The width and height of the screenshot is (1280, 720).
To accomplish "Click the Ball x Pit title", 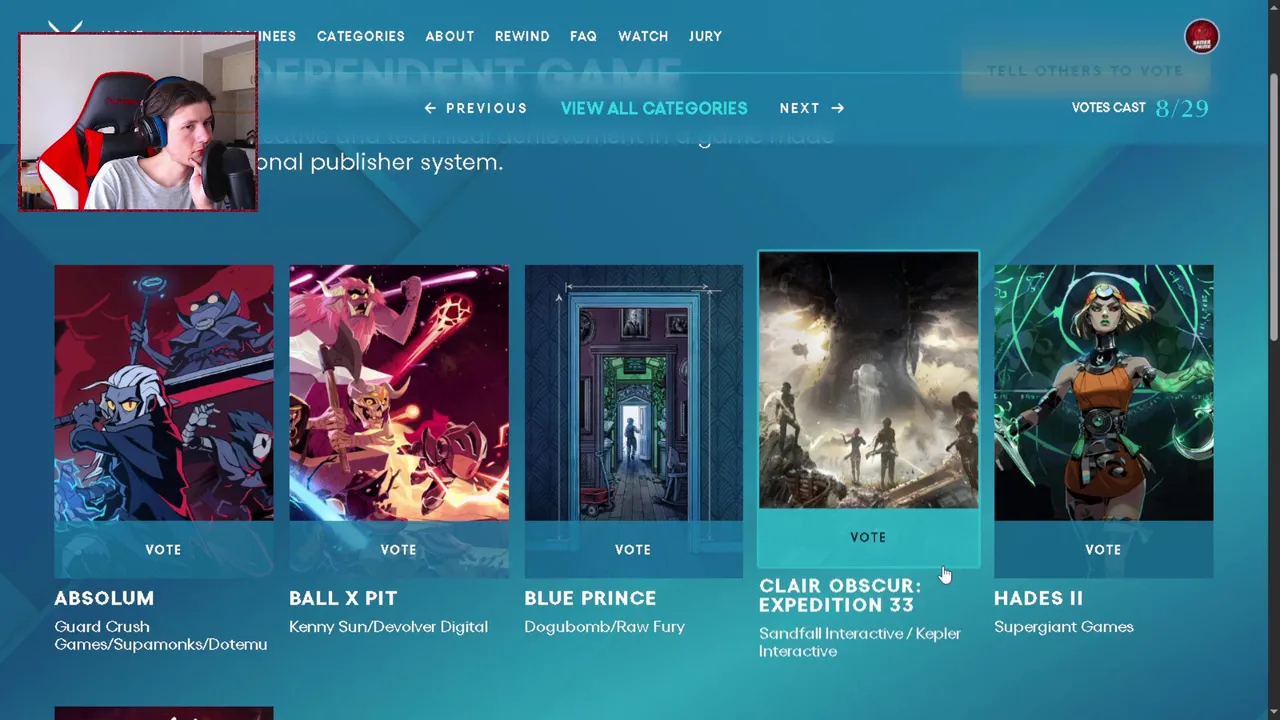I will 343,598.
